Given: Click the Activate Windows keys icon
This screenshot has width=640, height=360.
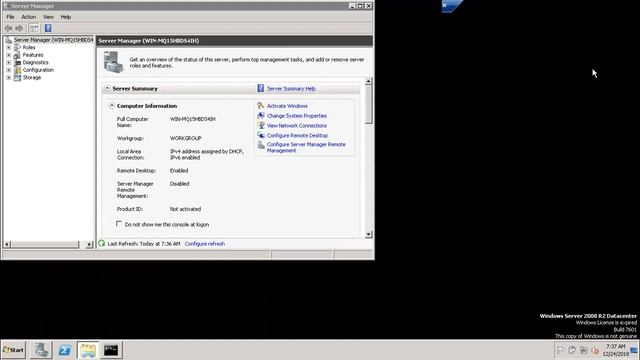Looking at the screenshot, I should coord(261,106).
